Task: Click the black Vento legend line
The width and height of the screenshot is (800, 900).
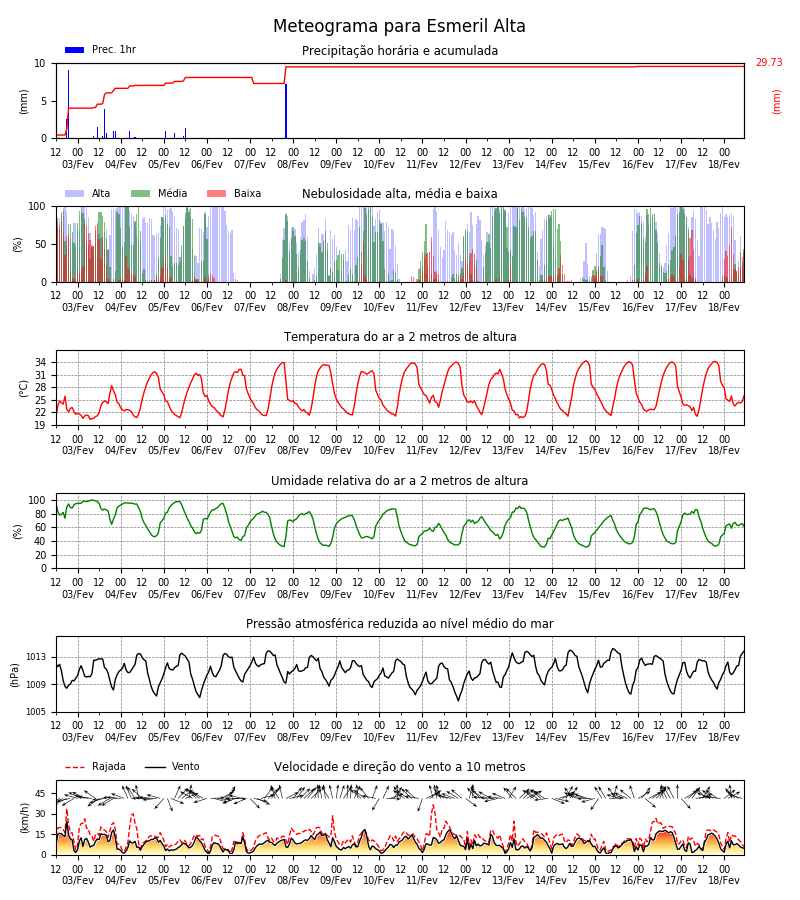Action: [155, 767]
